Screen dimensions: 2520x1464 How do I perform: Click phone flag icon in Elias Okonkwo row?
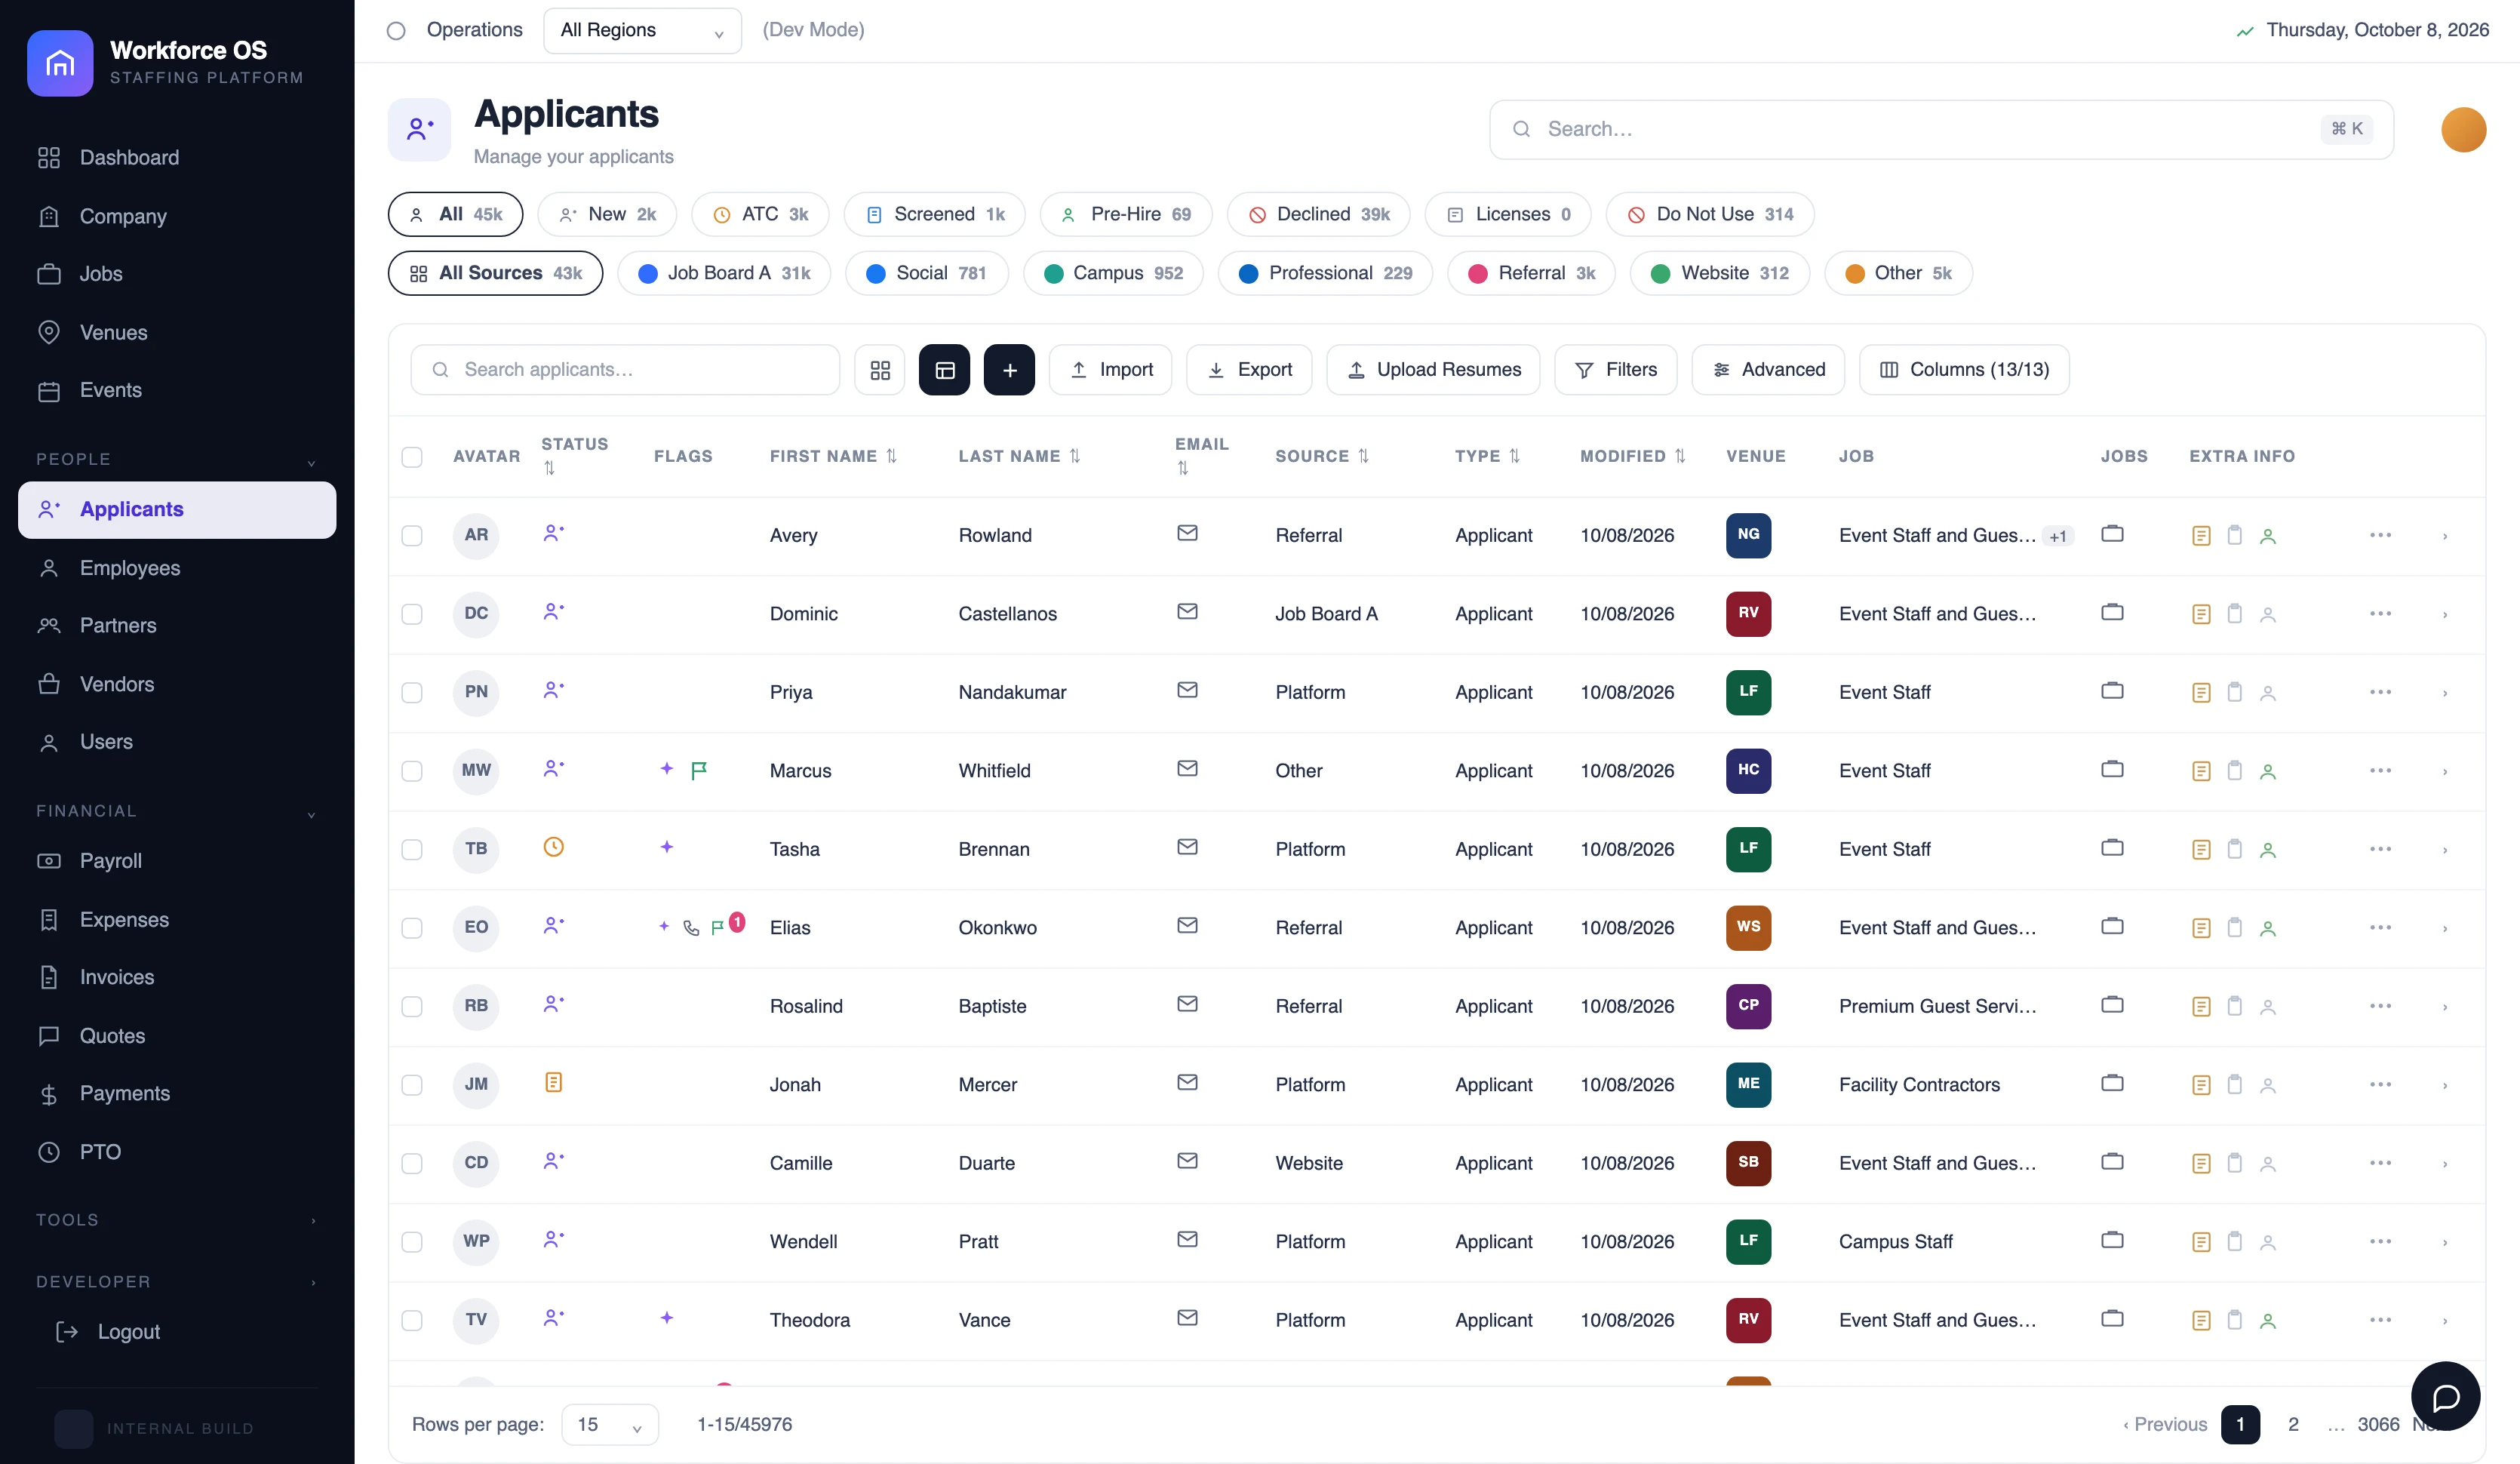point(691,928)
